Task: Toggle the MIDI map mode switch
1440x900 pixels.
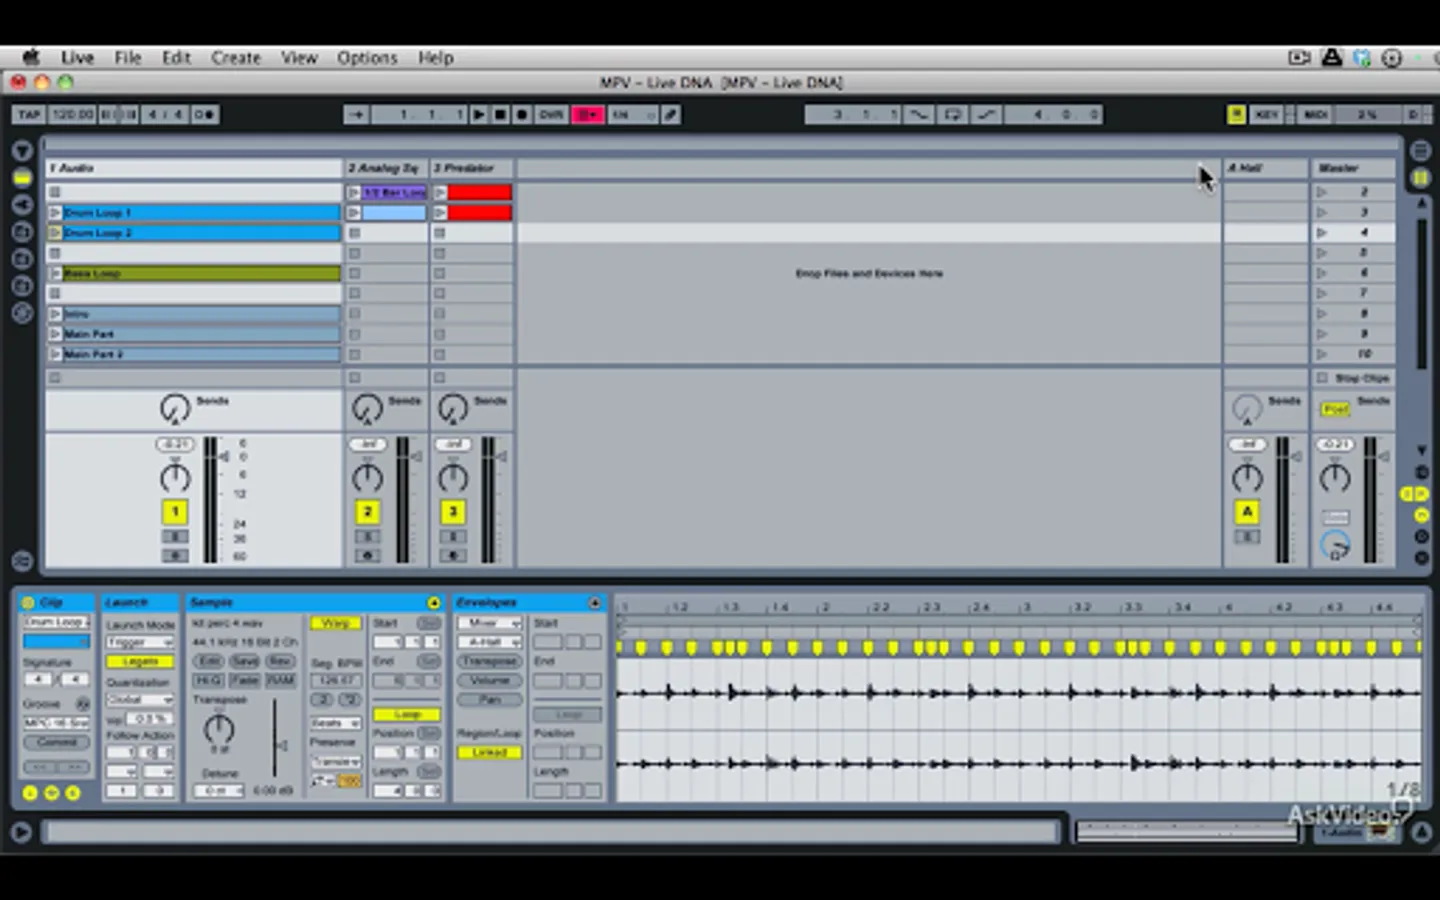Action: pyautogui.click(x=1315, y=115)
